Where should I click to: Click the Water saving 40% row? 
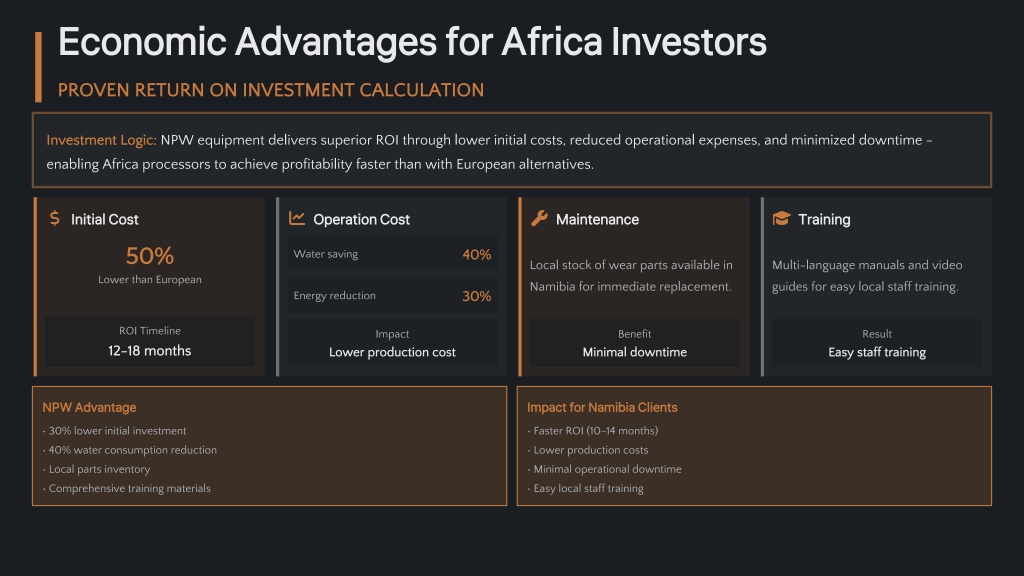click(392, 255)
